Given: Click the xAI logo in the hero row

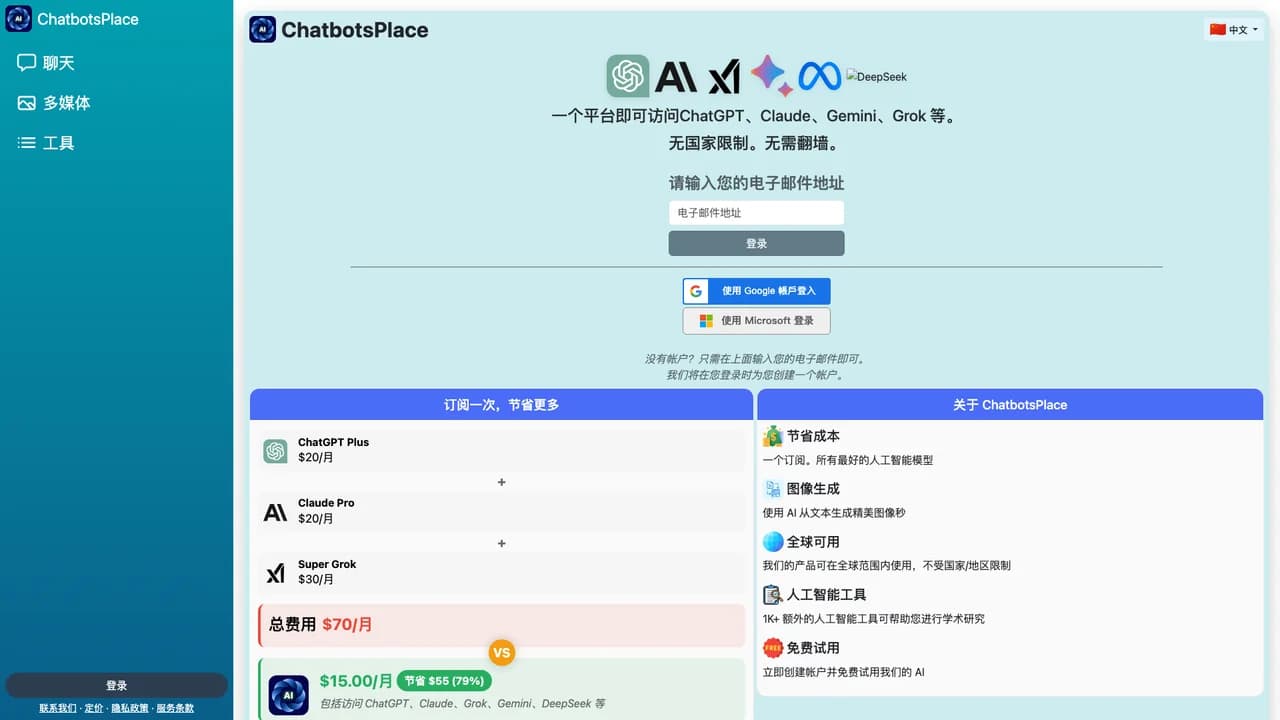Looking at the screenshot, I should tap(724, 76).
